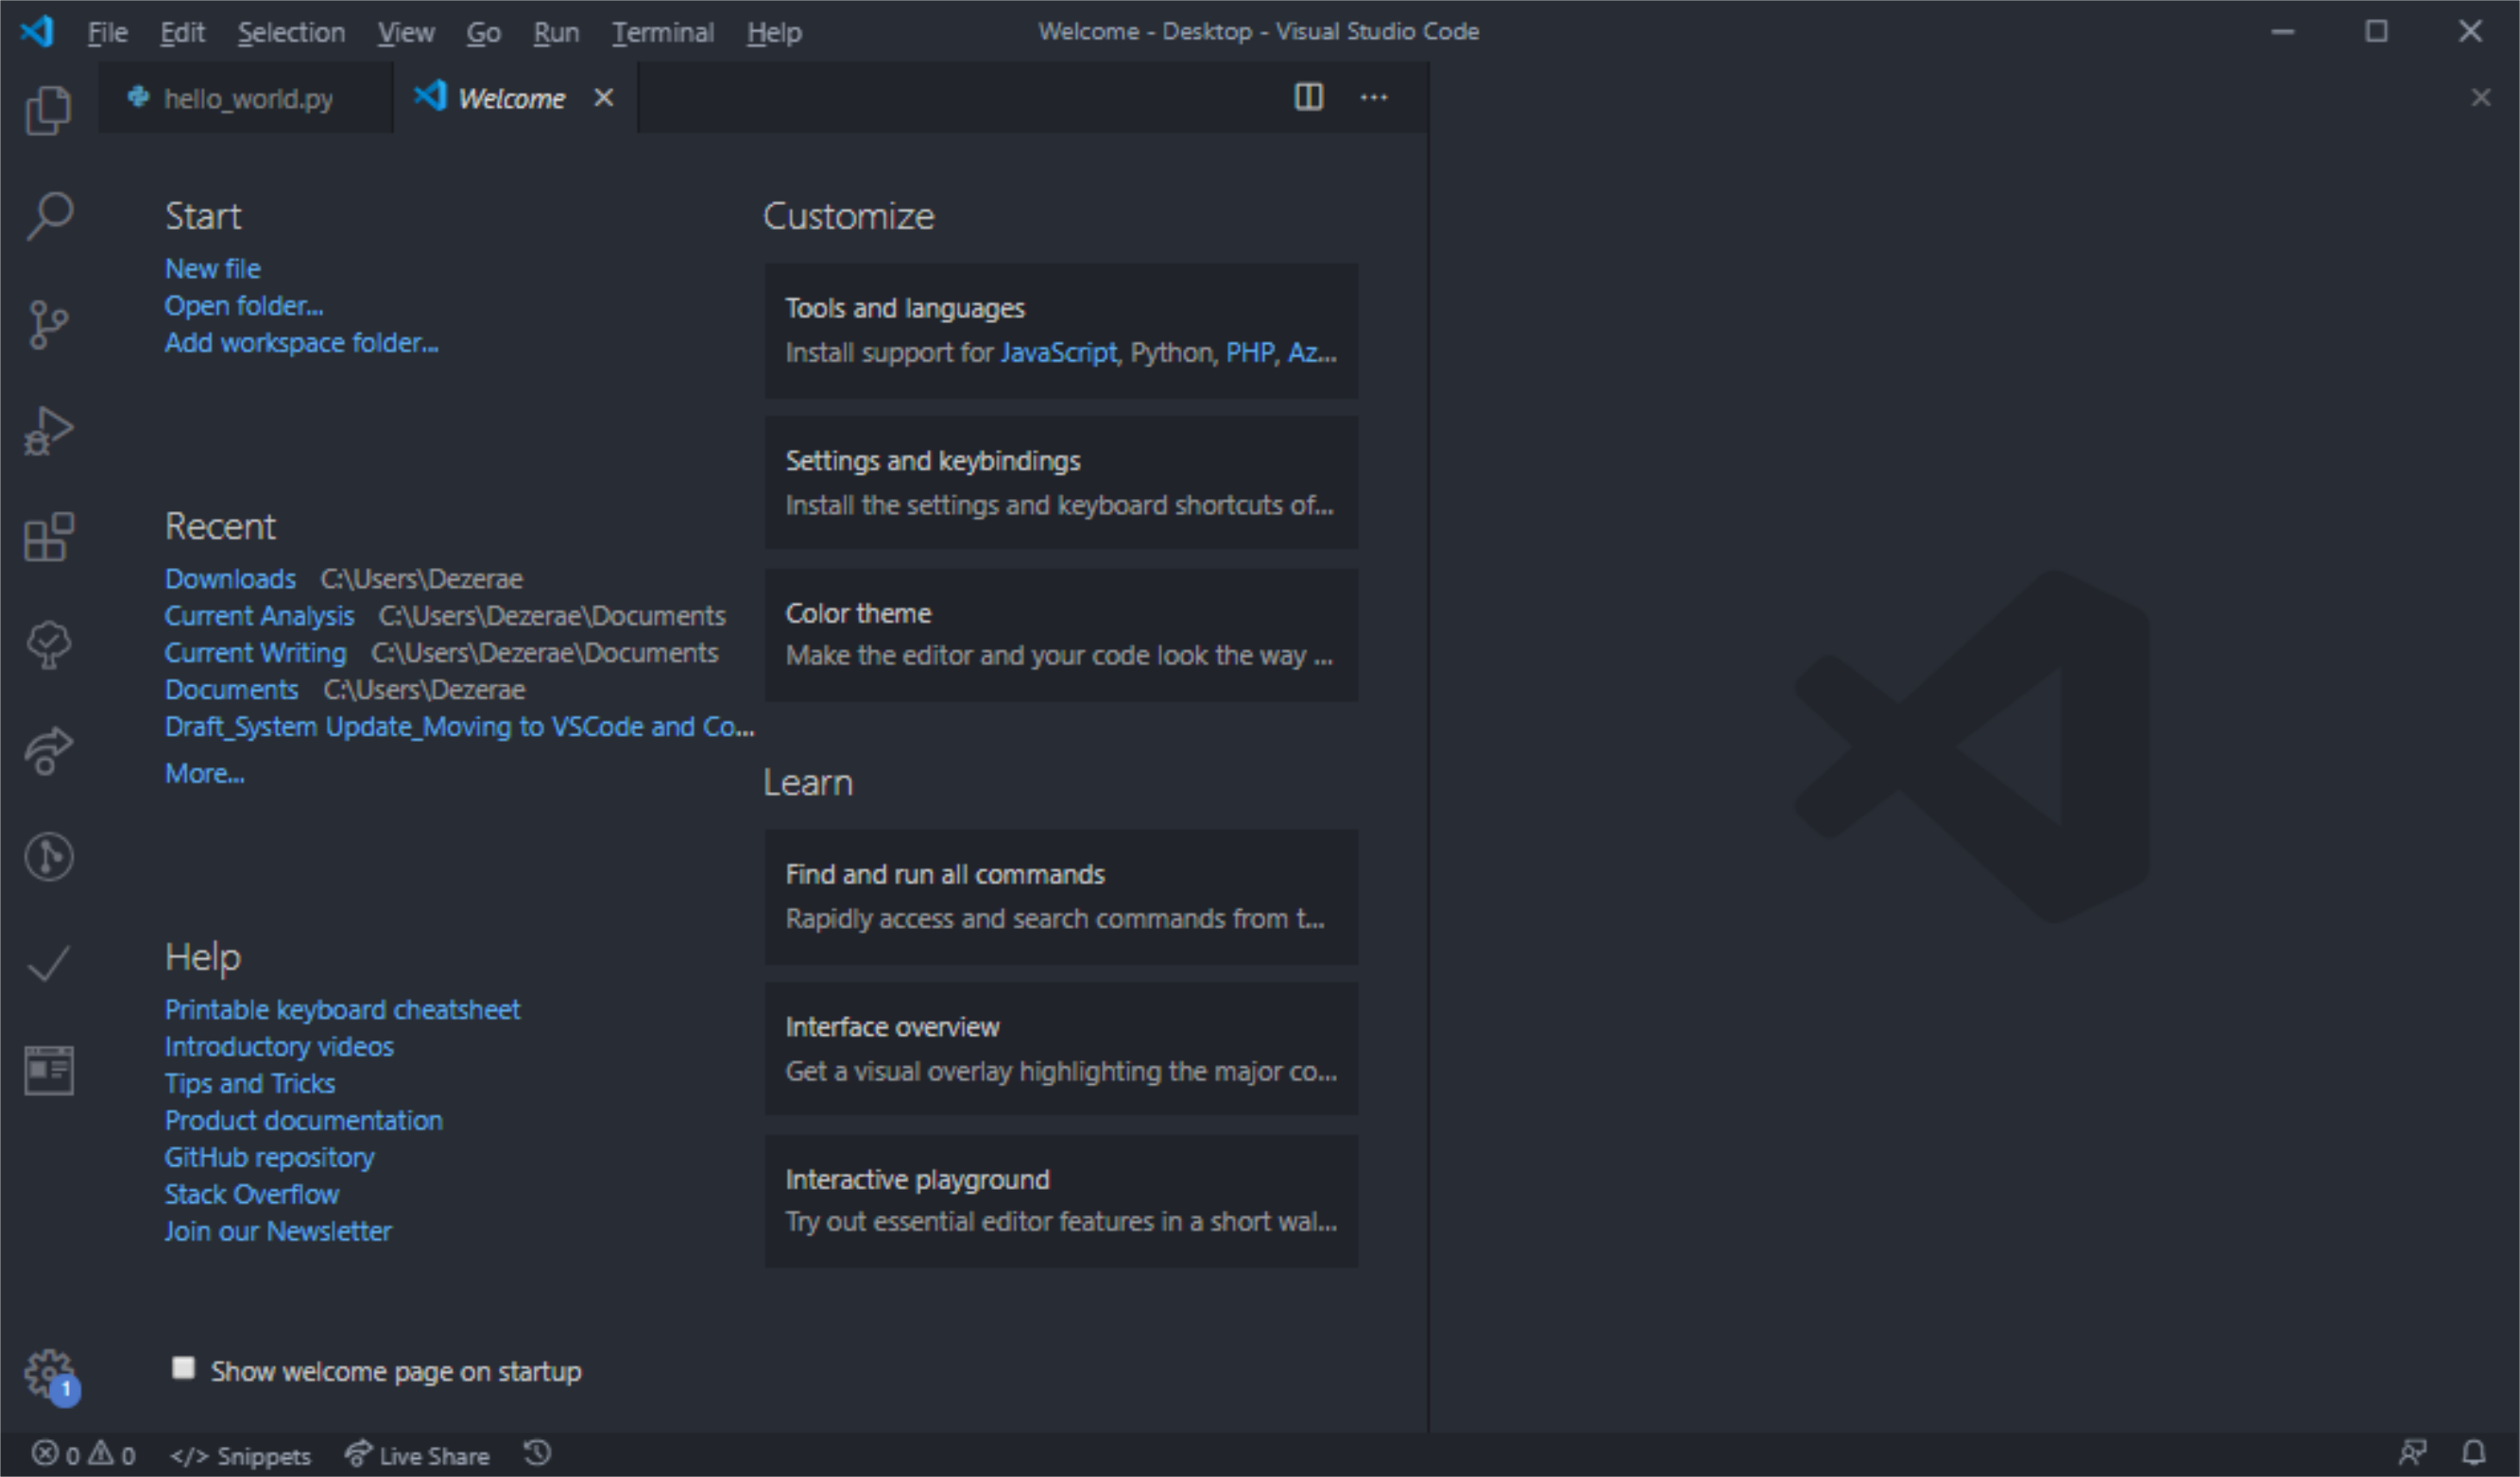This screenshot has width=2520, height=1477.
Task: Click Add workspace folder... link
Action: (x=301, y=343)
